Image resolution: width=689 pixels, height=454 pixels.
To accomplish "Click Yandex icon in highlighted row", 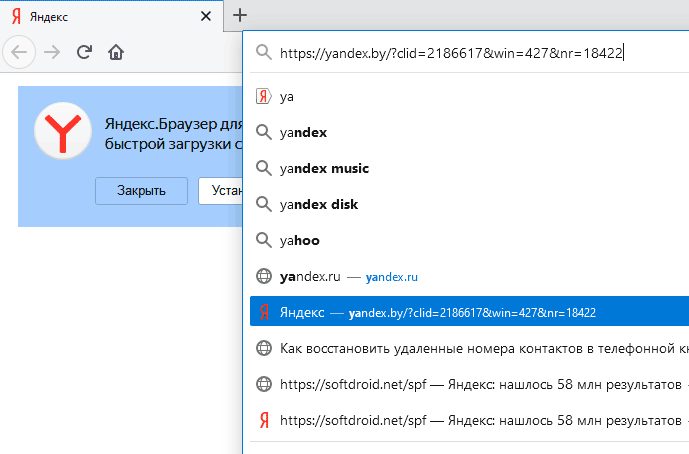I will point(264,312).
